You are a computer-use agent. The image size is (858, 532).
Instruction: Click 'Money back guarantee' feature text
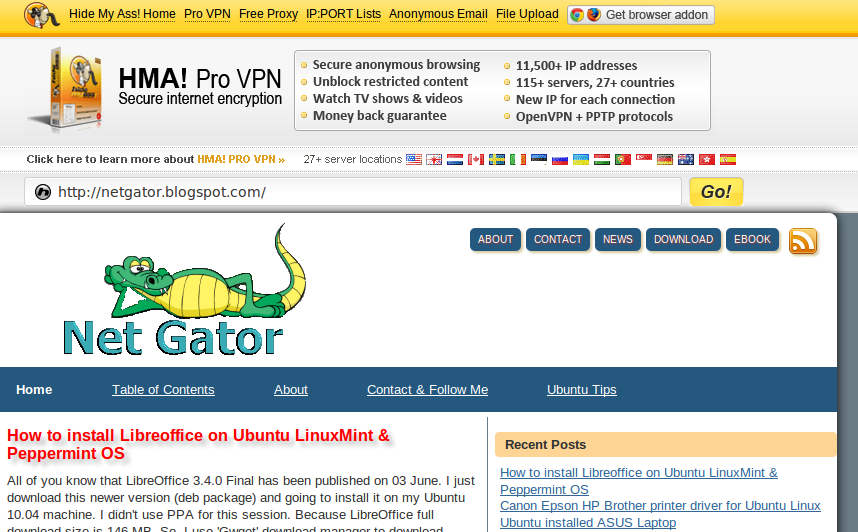pyautogui.click(x=379, y=116)
